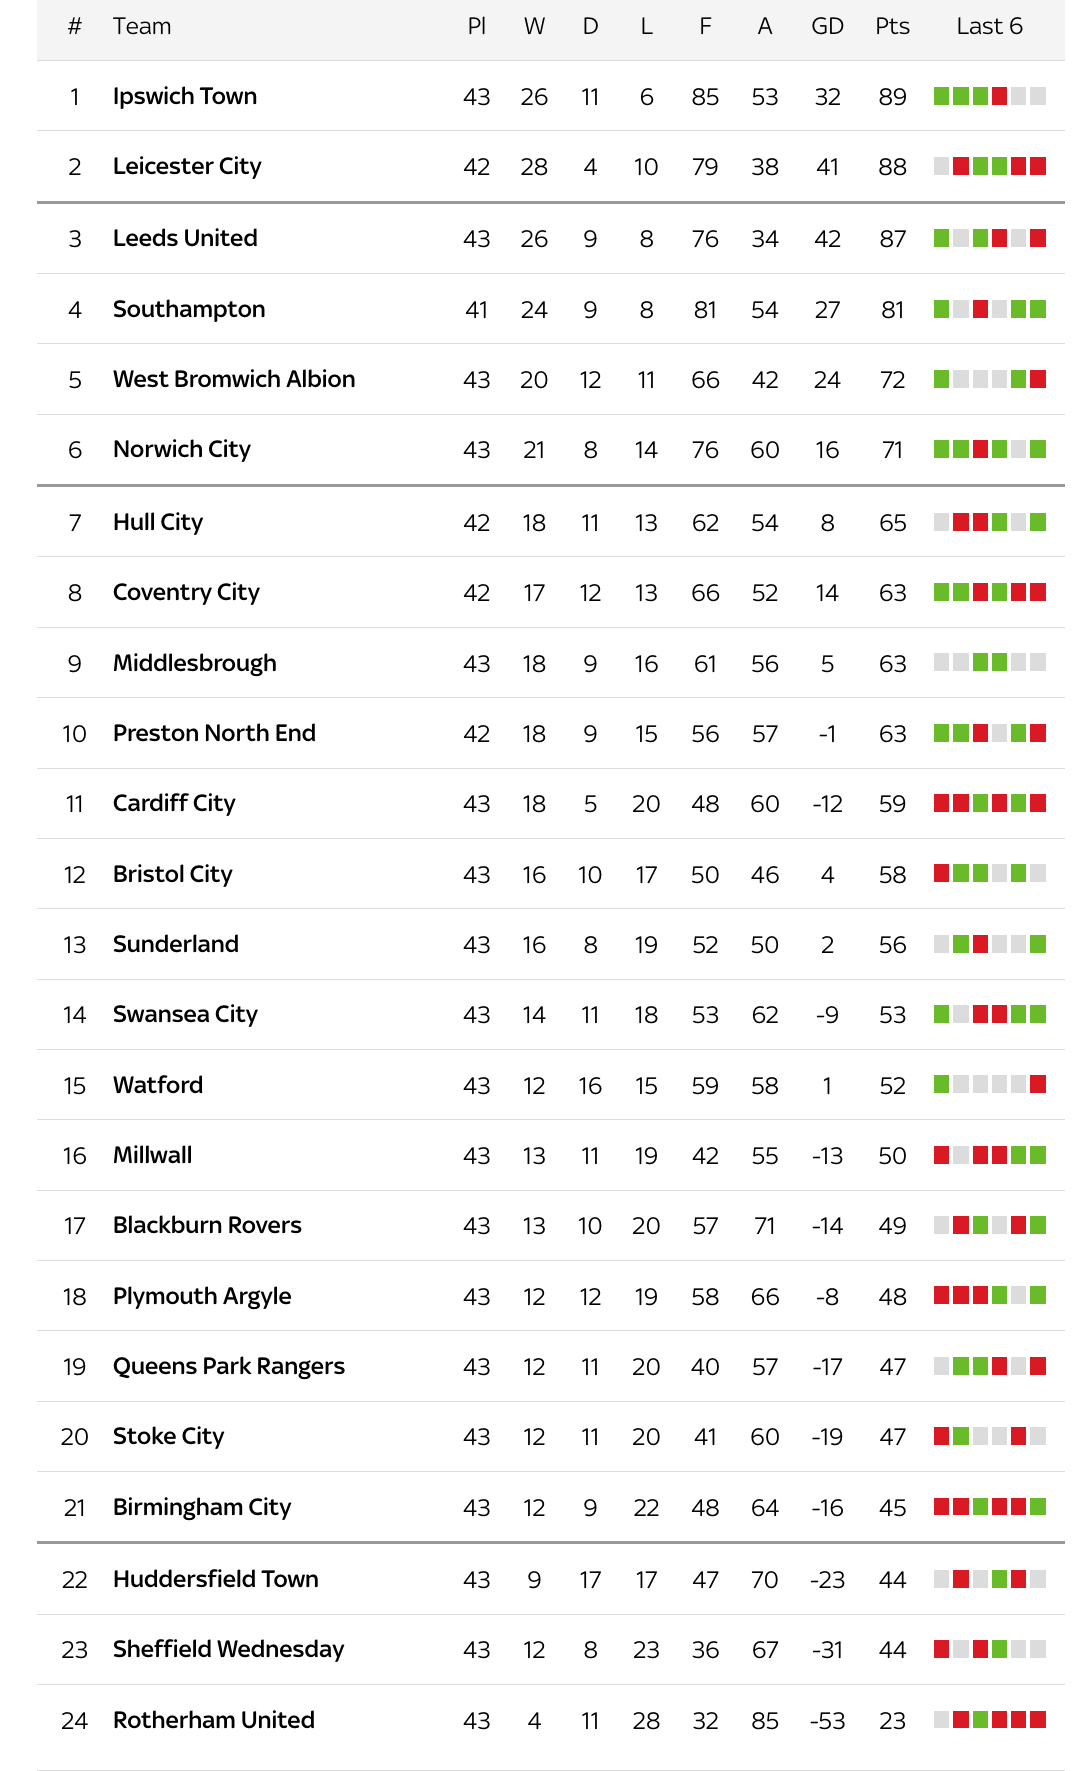Open the Southampton team link
This screenshot has width=1092, height=1771.
189,309
